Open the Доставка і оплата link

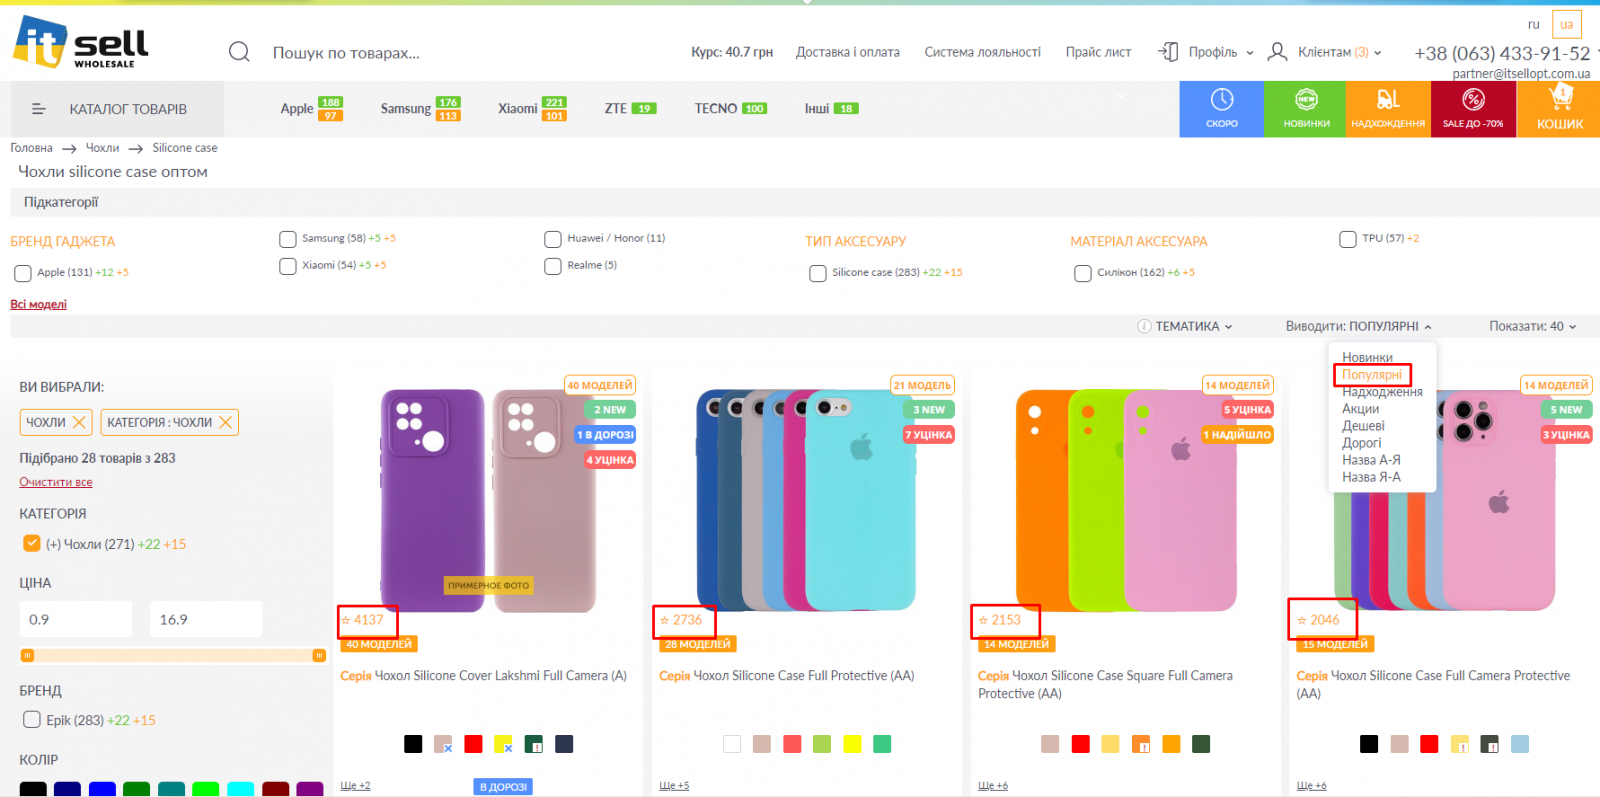pyautogui.click(x=847, y=52)
